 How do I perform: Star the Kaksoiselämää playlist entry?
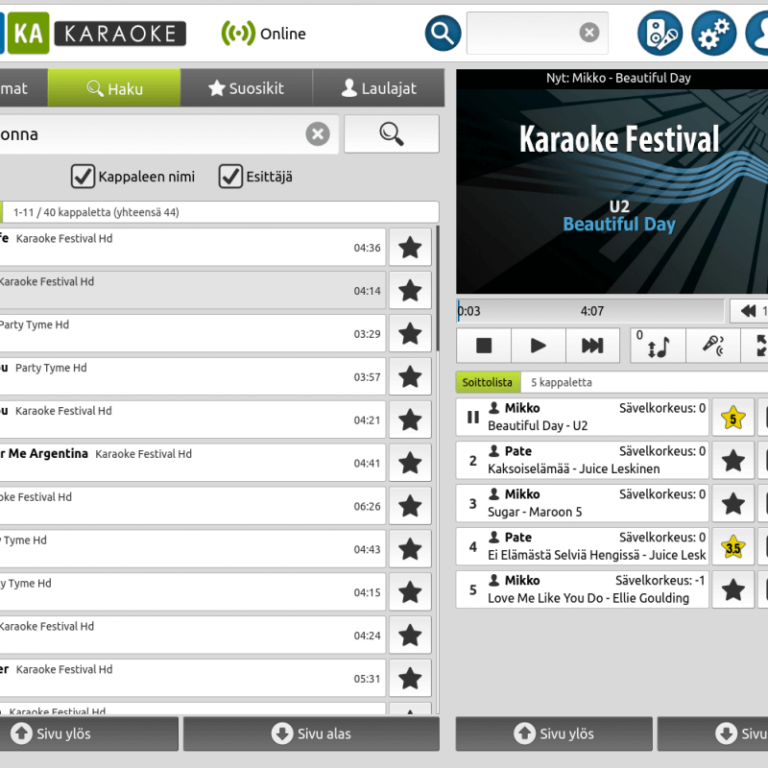pyautogui.click(x=733, y=461)
